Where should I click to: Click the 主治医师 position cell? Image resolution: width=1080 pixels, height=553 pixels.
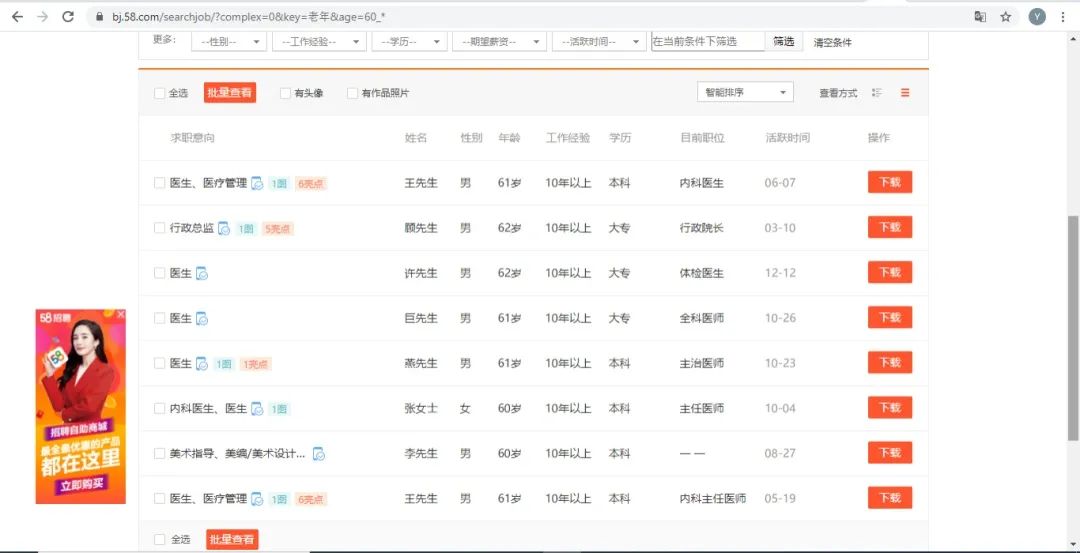(702, 364)
